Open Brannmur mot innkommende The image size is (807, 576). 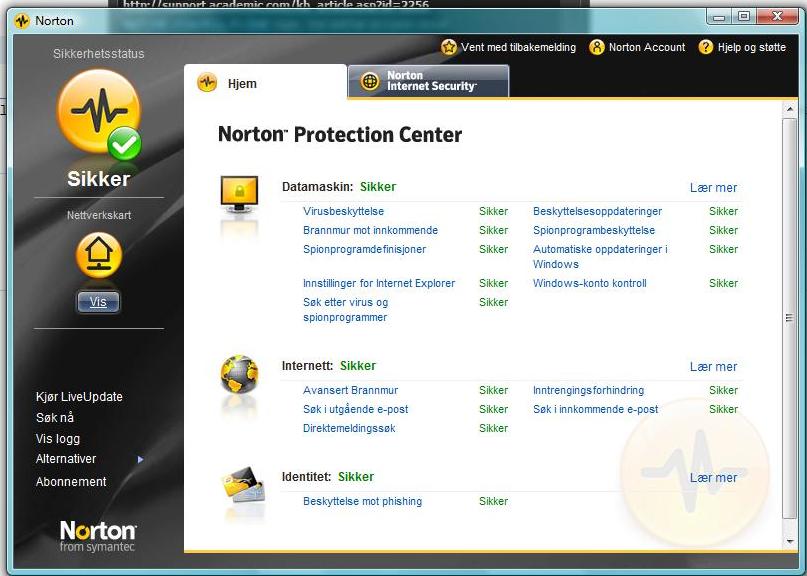(x=371, y=230)
